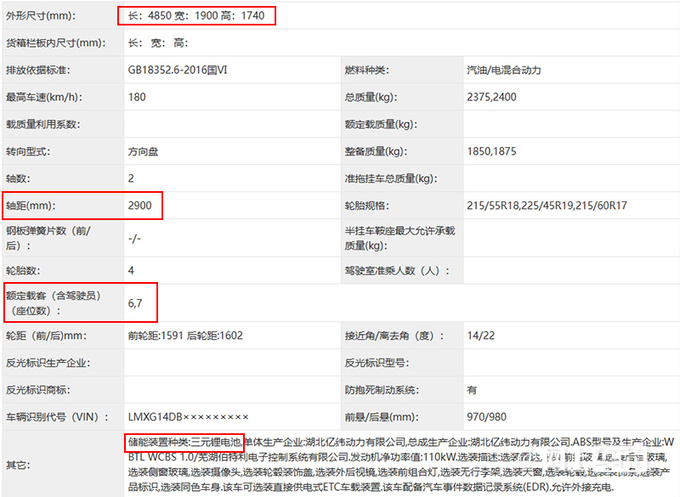Select the total mass value 2375,2400
Screen dimensions: 680x497
click(492, 97)
